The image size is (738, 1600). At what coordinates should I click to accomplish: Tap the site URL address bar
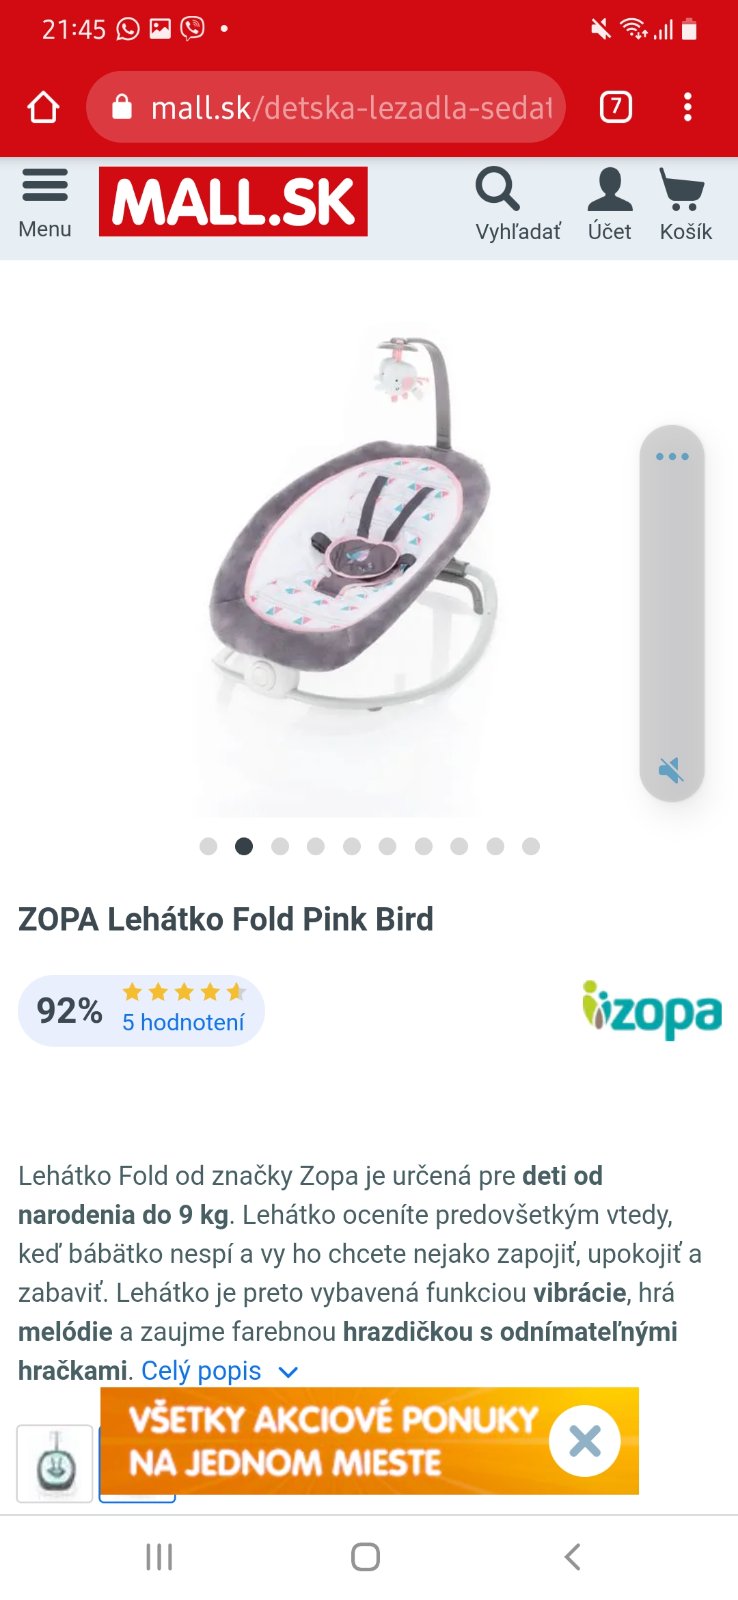tap(326, 107)
